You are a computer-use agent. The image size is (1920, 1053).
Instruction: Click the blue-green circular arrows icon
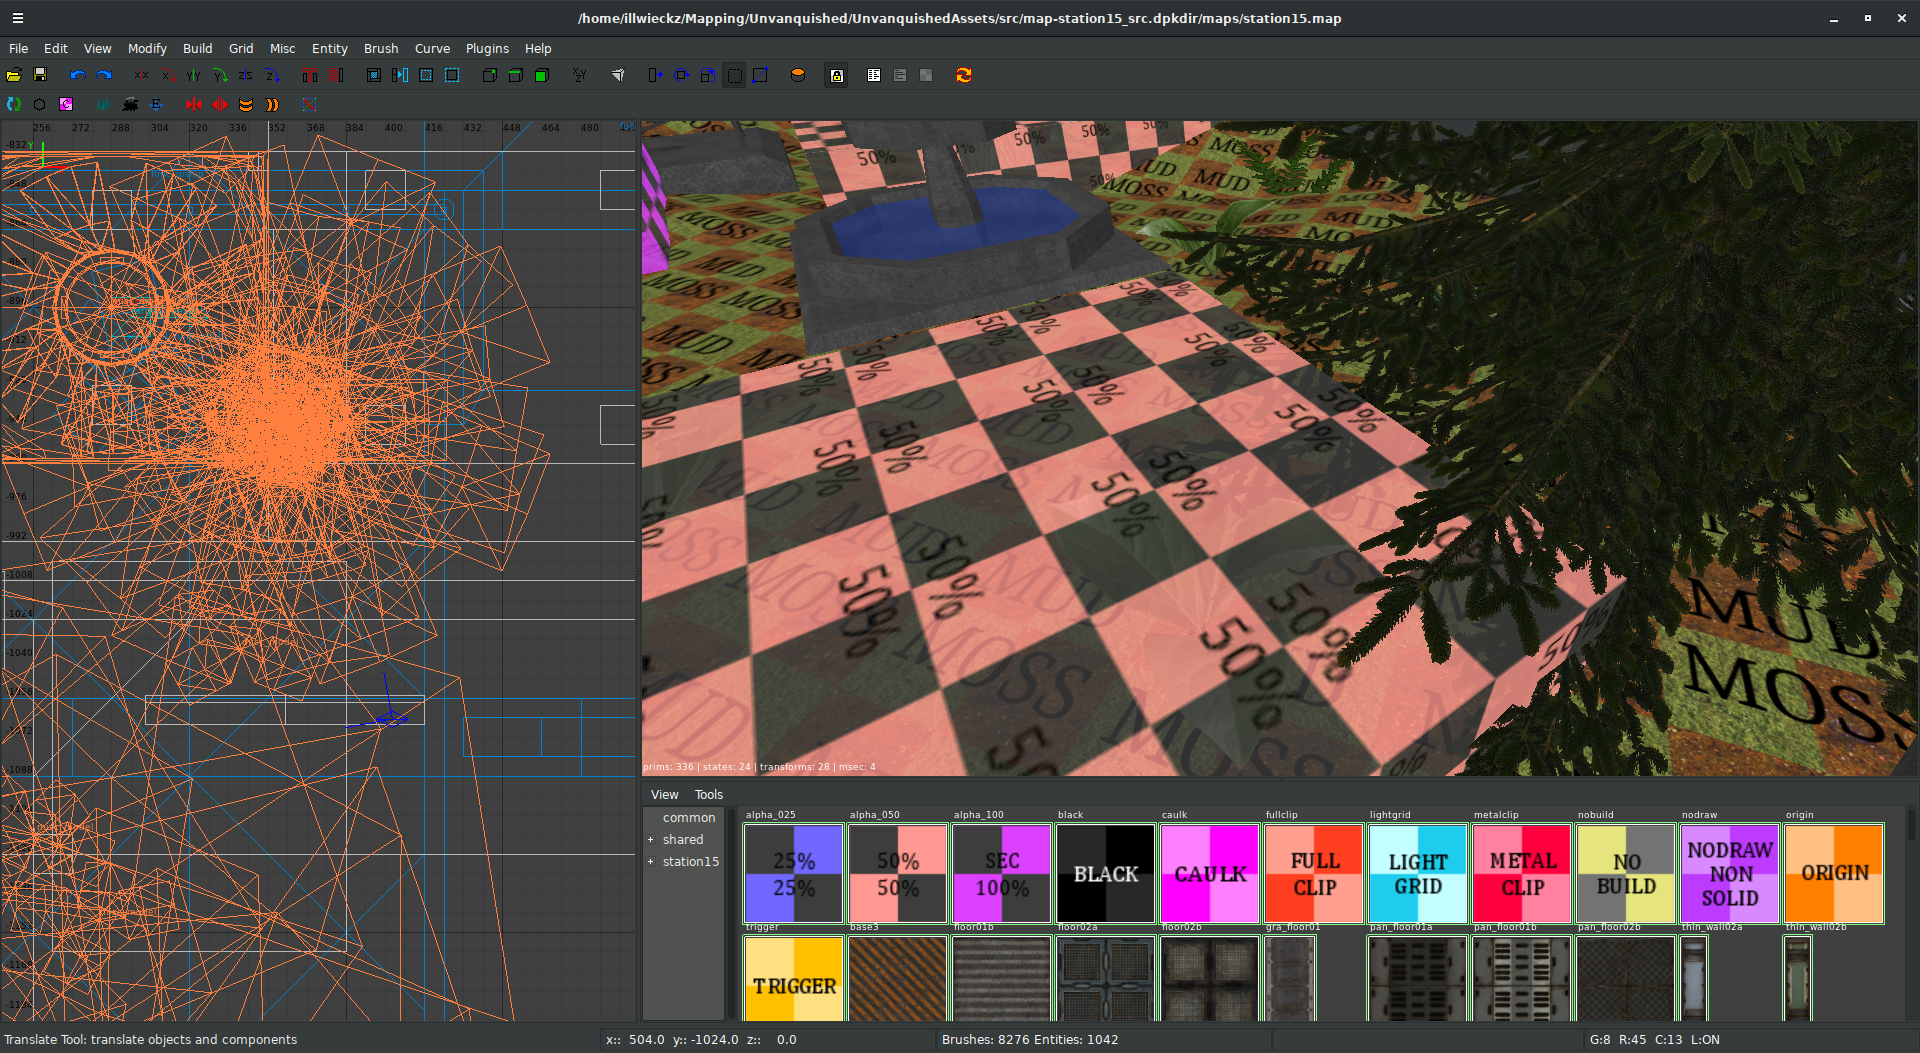coord(14,104)
